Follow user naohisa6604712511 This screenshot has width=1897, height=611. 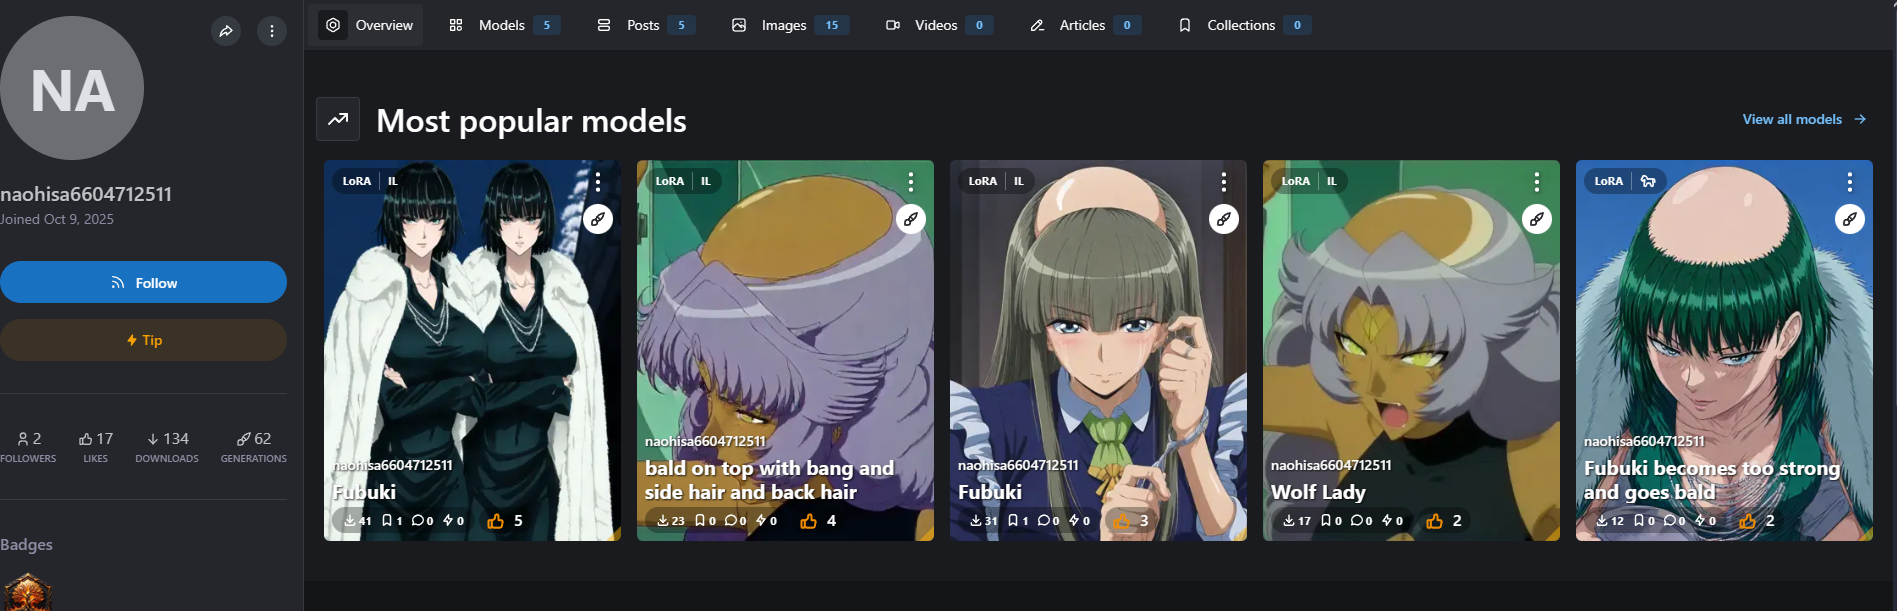(143, 282)
